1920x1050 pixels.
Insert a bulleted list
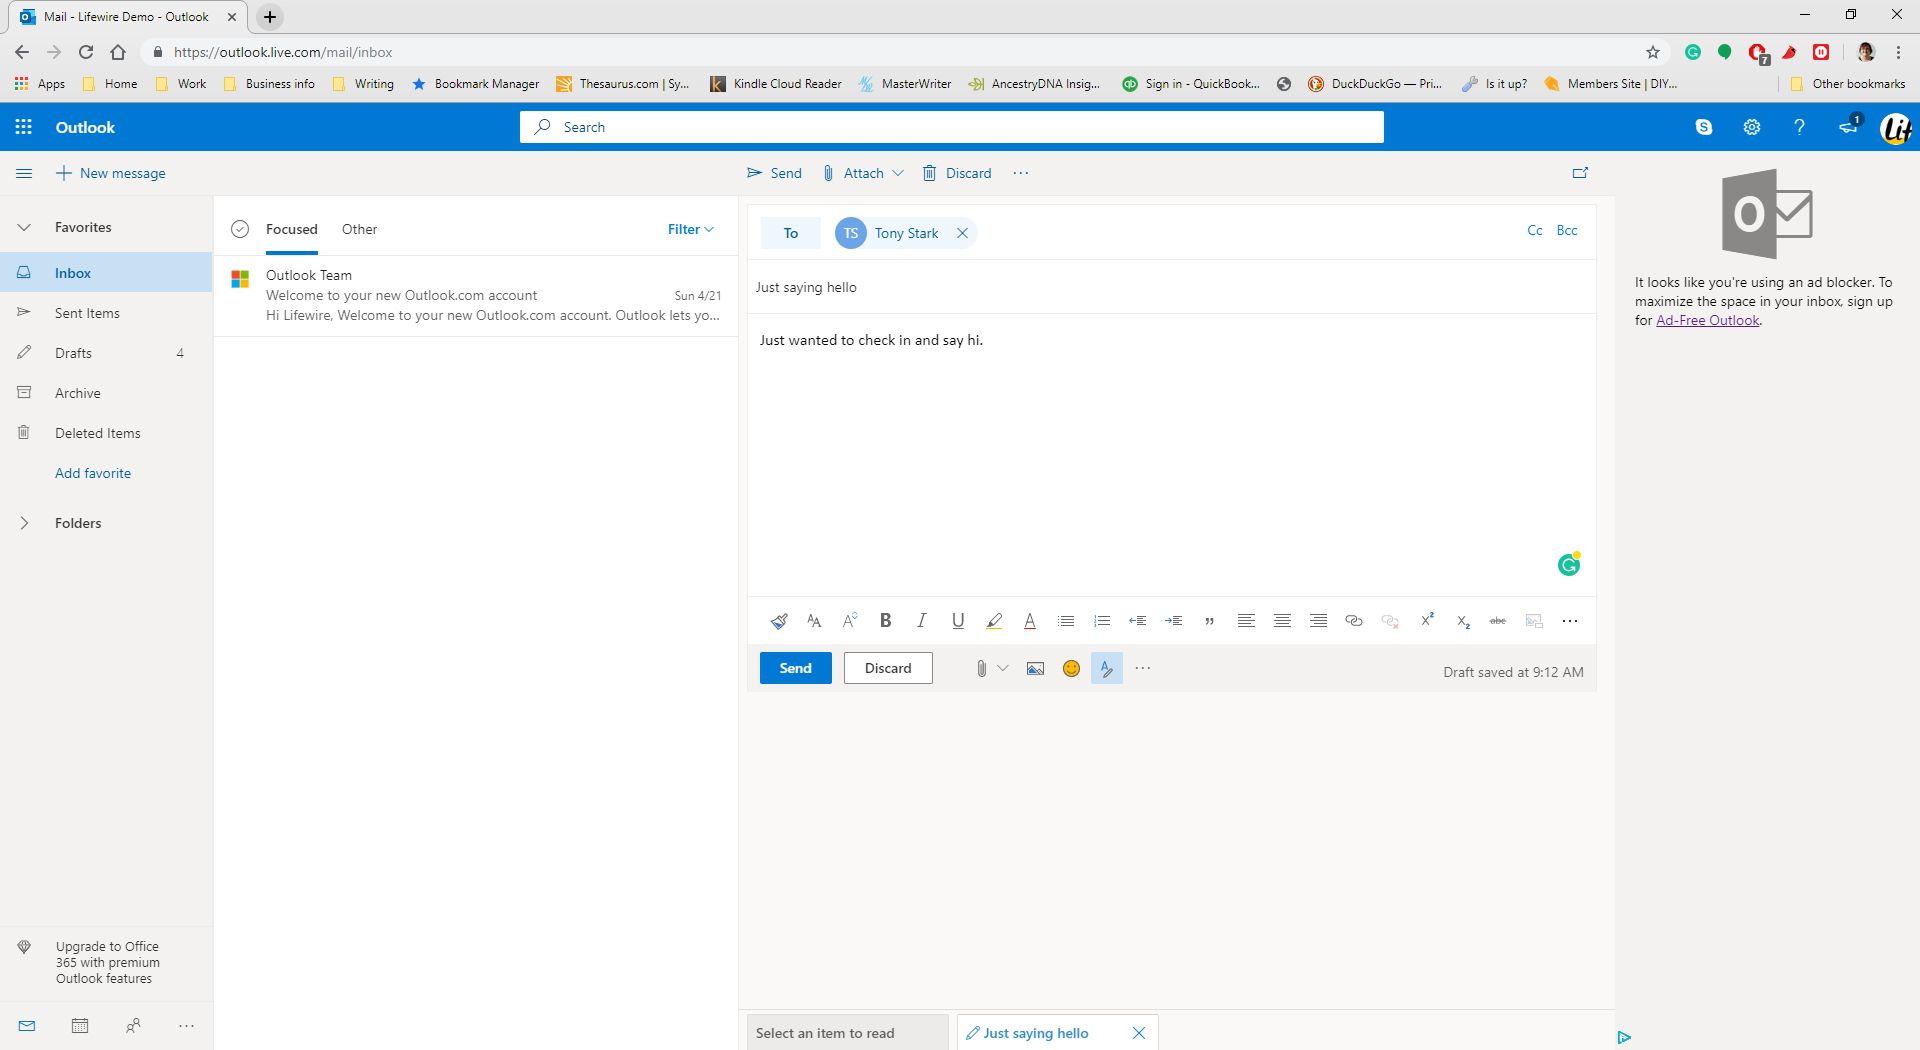pyautogui.click(x=1066, y=621)
